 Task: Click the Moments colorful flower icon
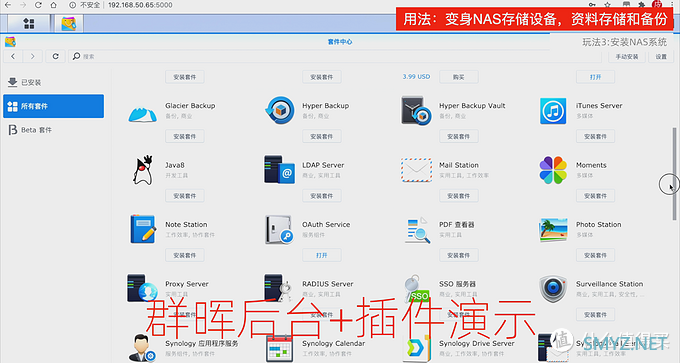click(x=553, y=170)
